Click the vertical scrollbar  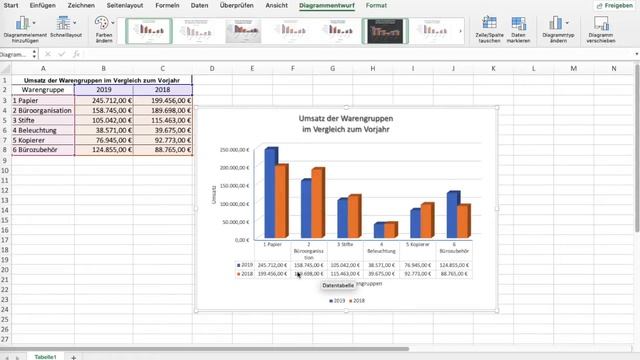(x=637, y=148)
